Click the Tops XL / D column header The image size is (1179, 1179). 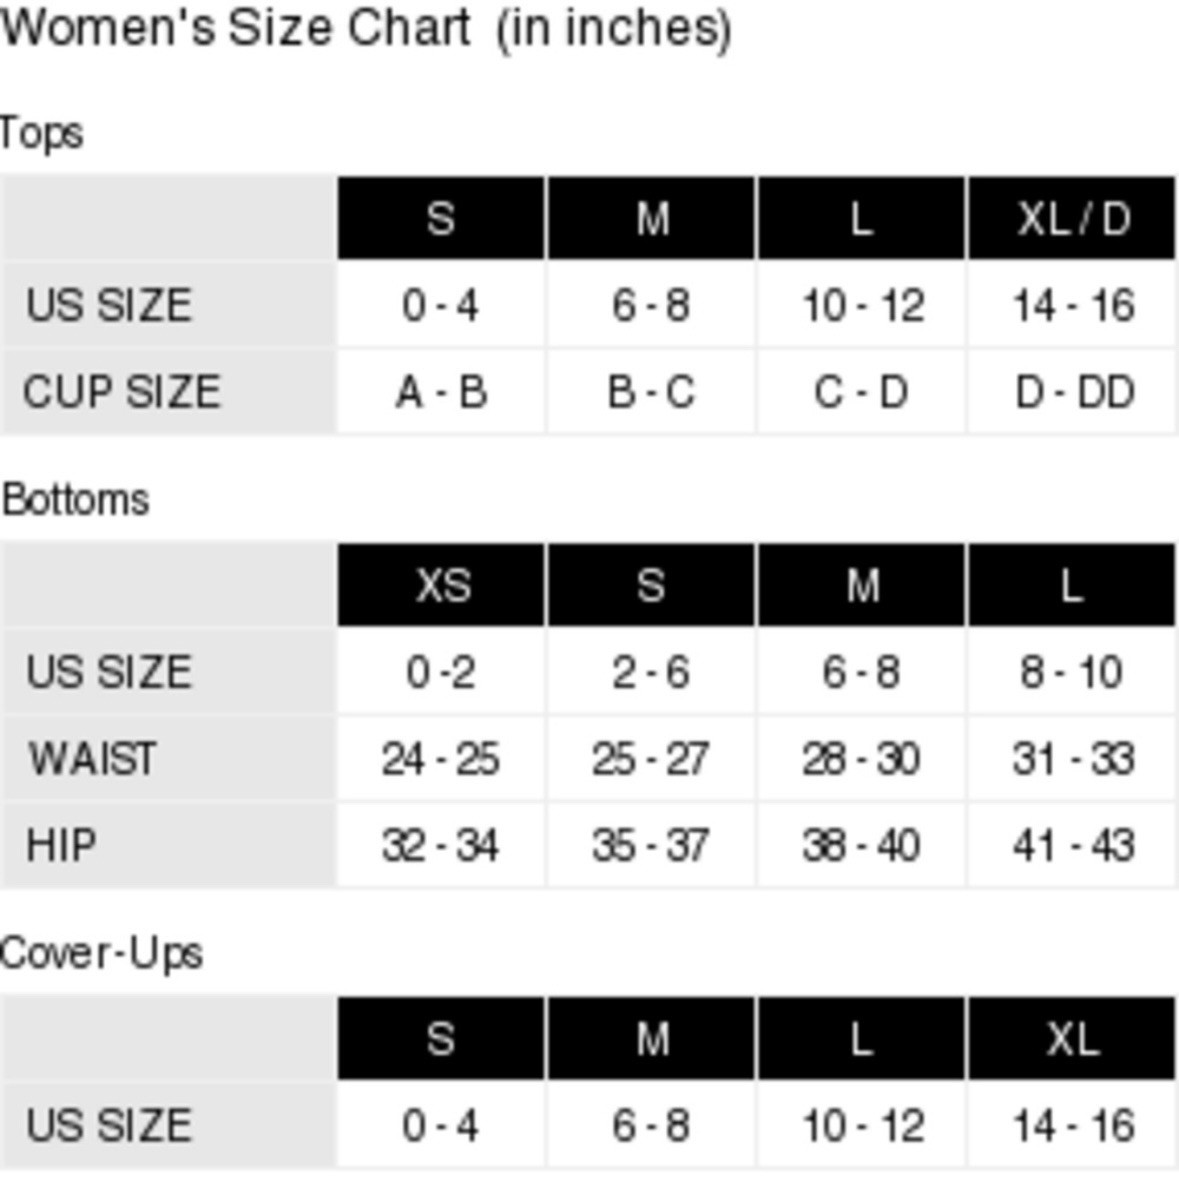[x=1071, y=218]
